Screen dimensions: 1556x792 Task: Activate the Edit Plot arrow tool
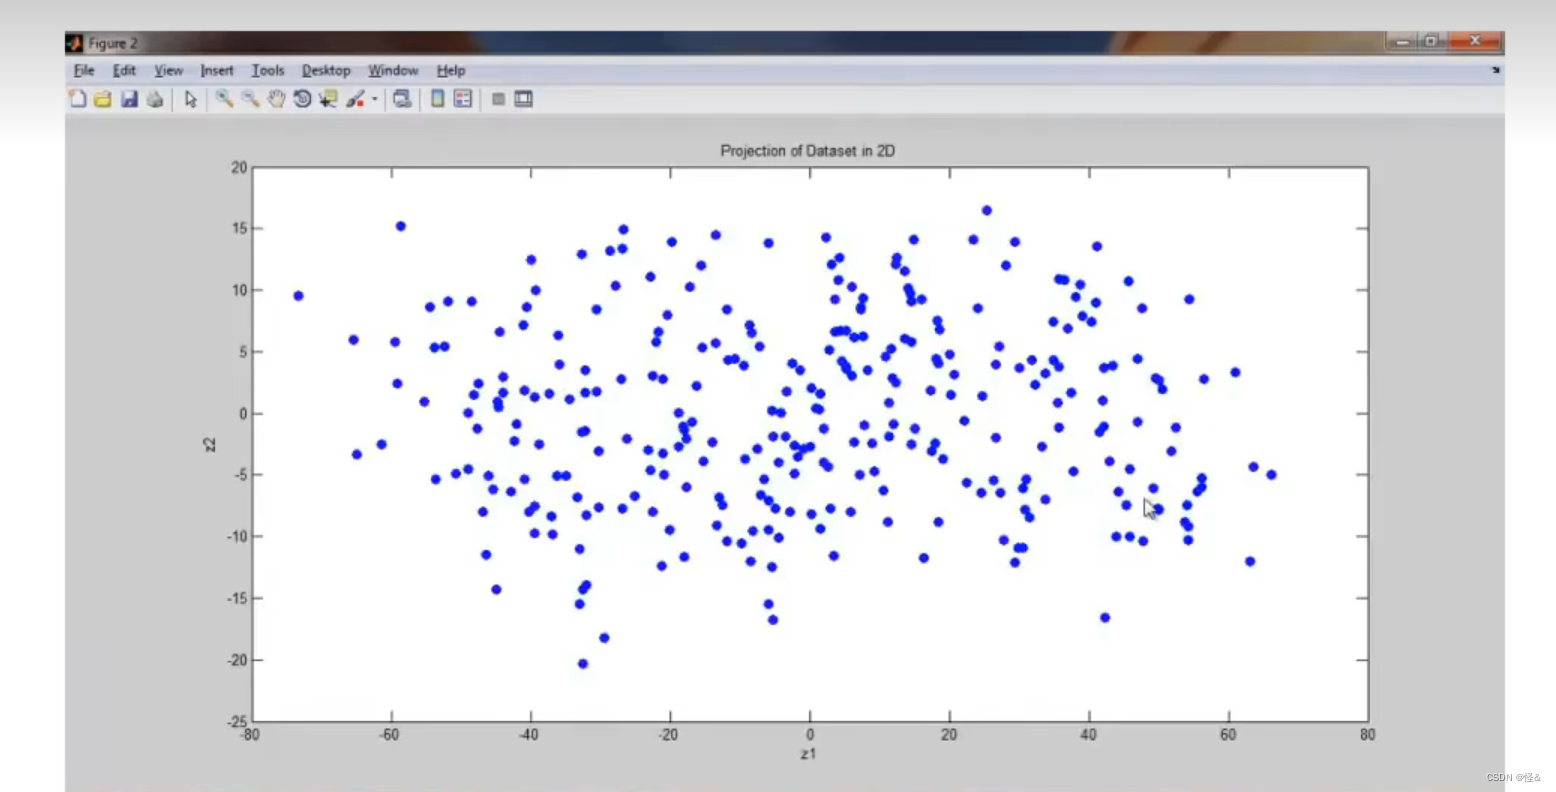[190, 99]
